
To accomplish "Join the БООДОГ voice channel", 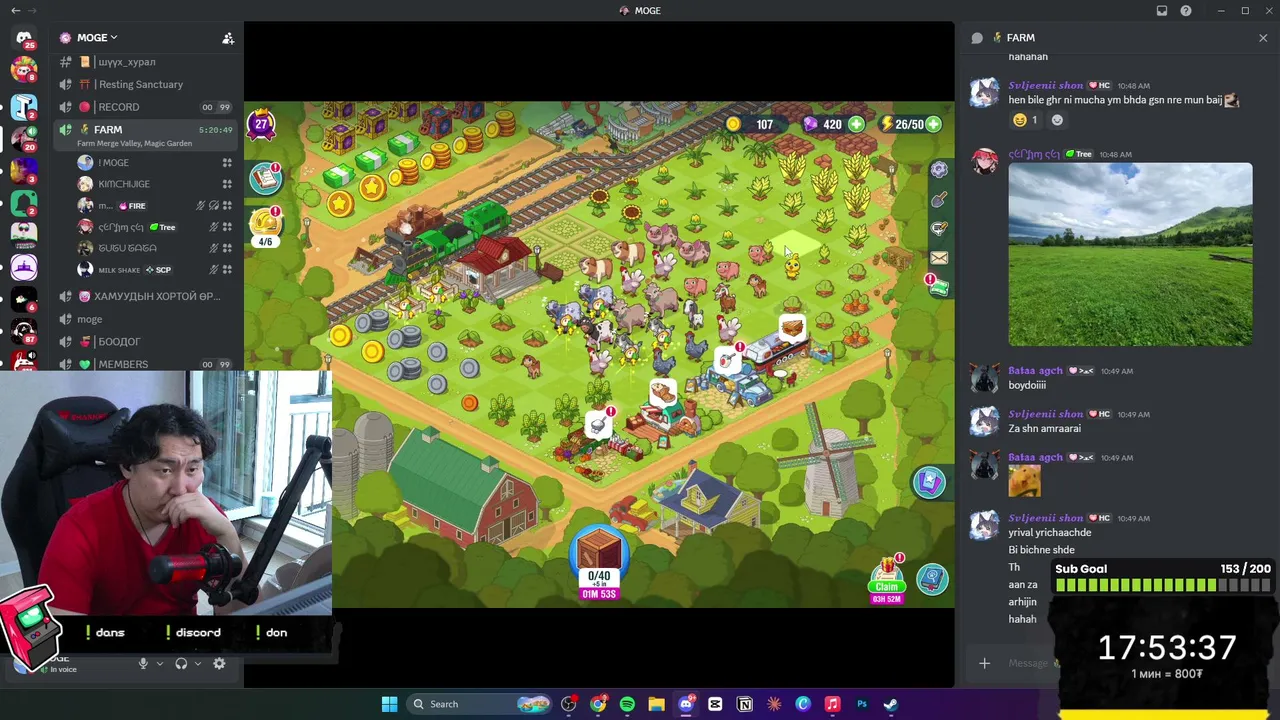I will pyautogui.click(x=146, y=342).
